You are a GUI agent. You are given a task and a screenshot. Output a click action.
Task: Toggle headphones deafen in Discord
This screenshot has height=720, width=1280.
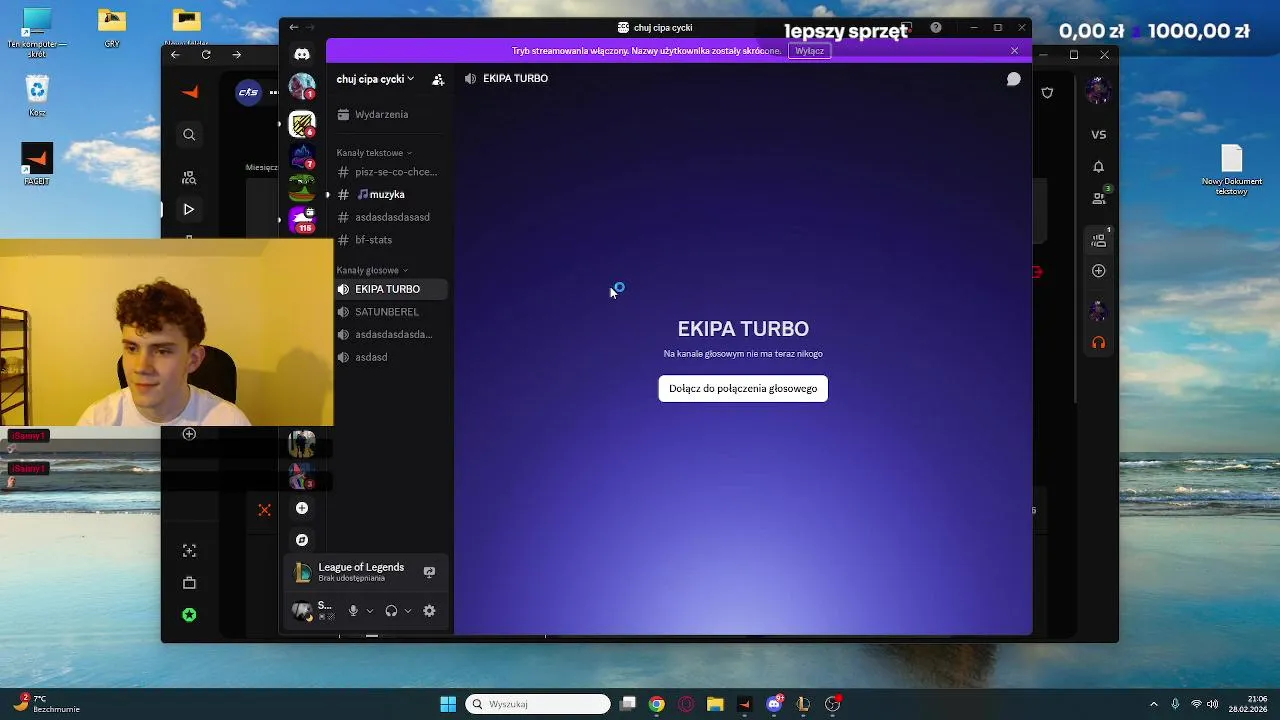click(391, 611)
